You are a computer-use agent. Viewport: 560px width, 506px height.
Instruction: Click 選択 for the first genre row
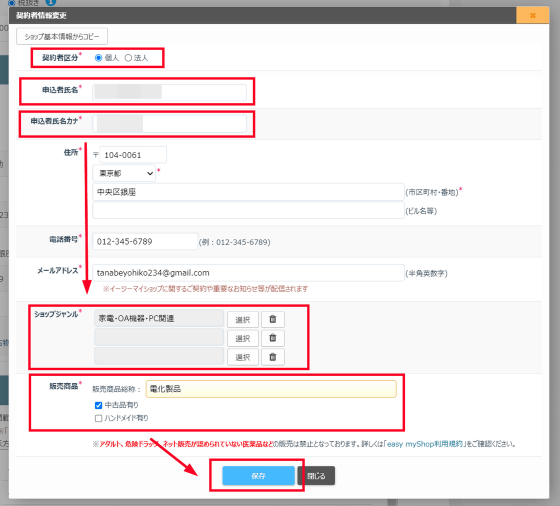point(243,320)
